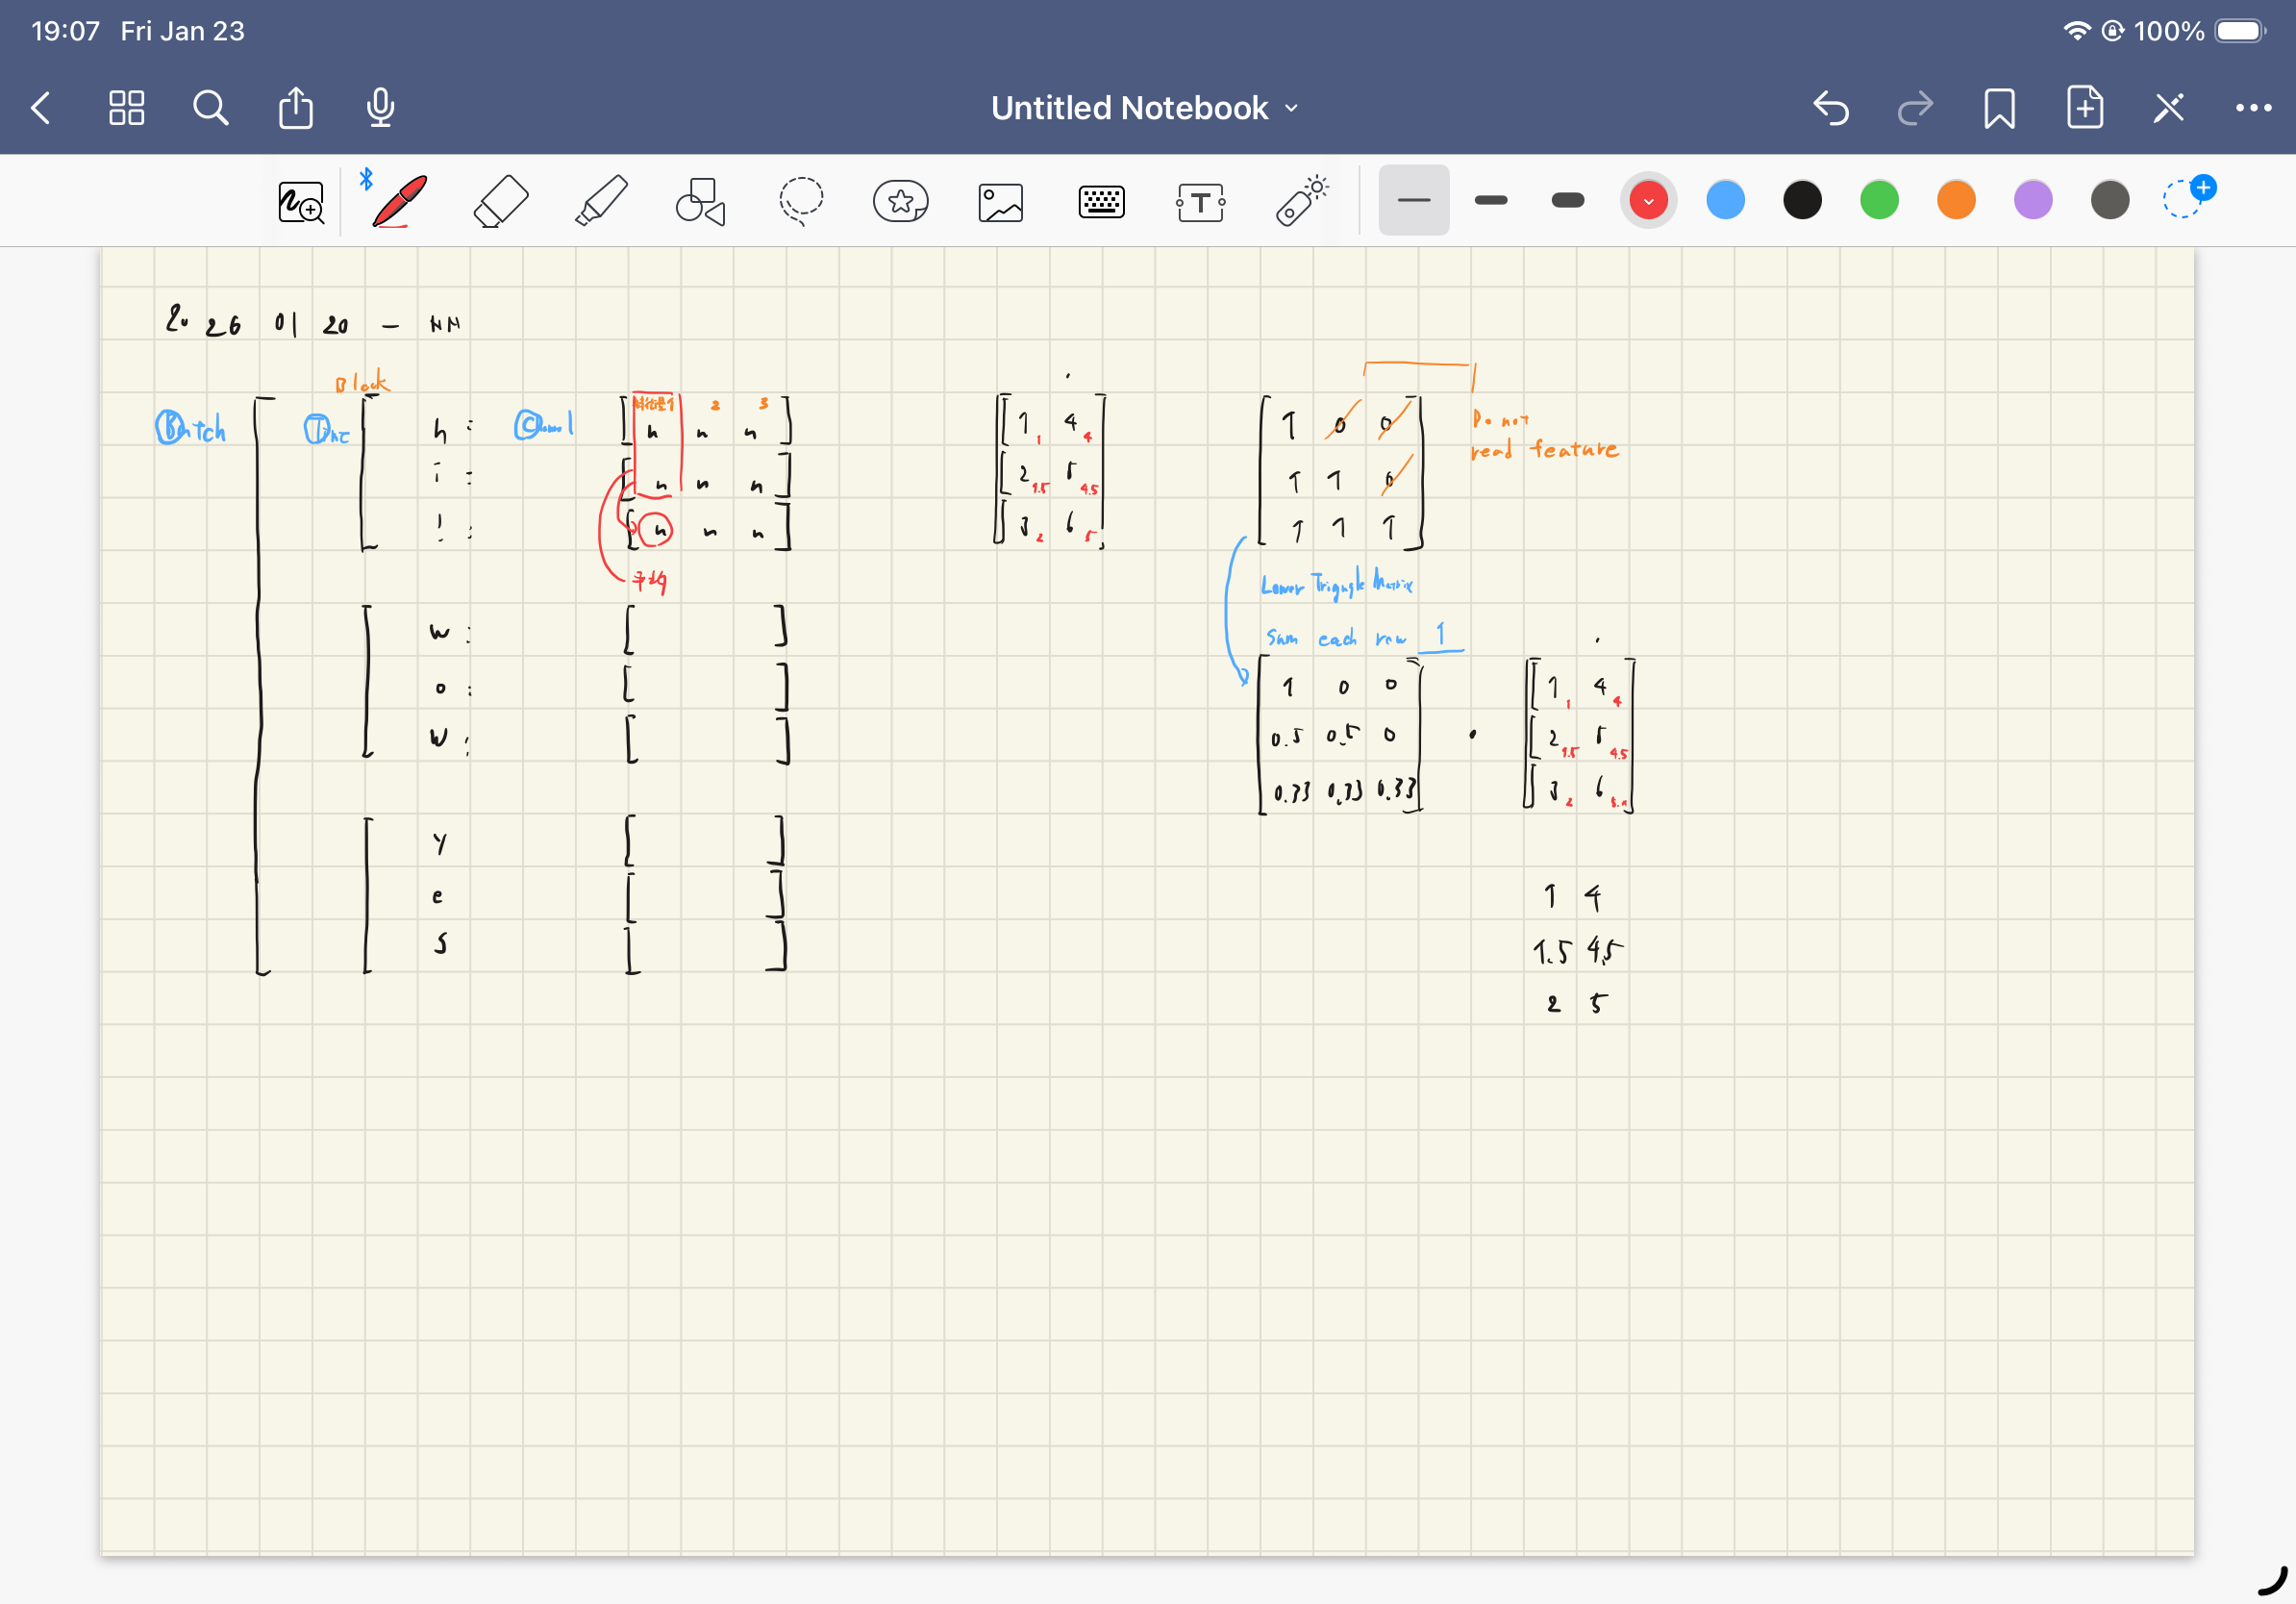2296x1604 pixels.
Task: Open the three-dot more options menu
Action: click(2253, 108)
